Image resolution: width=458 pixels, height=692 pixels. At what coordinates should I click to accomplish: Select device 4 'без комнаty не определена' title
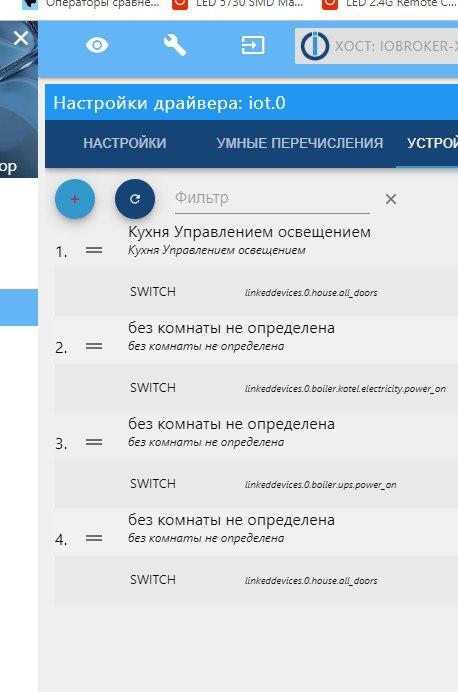pos(231,520)
